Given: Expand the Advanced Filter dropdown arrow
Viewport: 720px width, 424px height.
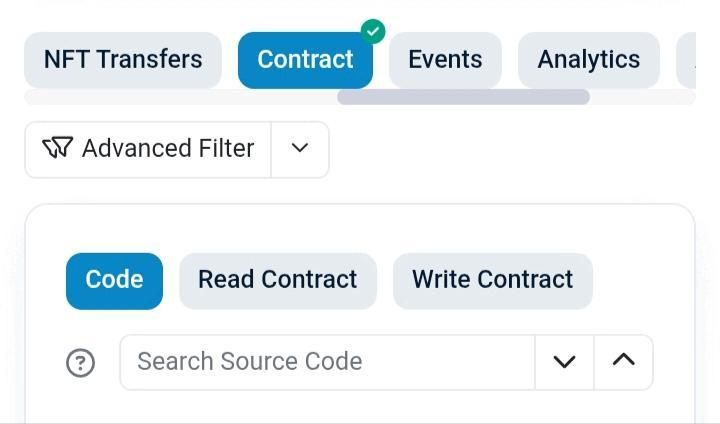Looking at the screenshot, I should [x=299, y=149].
